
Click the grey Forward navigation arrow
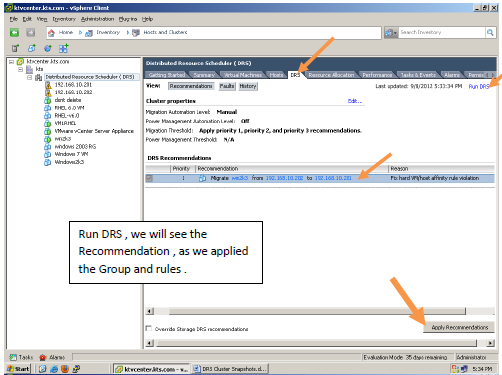[x=31, y=32]
